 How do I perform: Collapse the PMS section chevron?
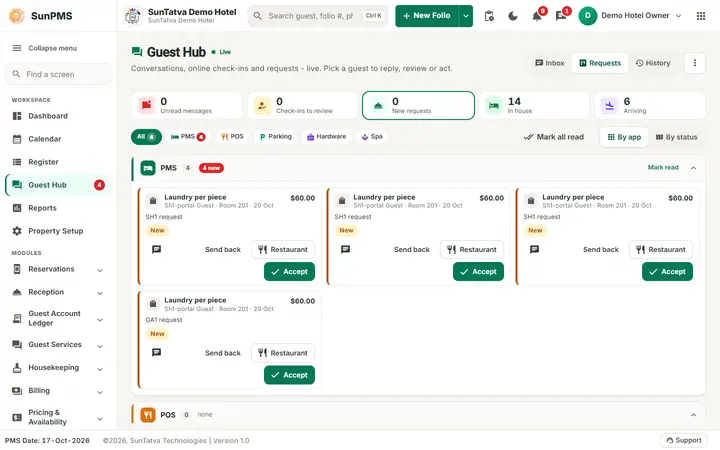[x=693, y=168]
